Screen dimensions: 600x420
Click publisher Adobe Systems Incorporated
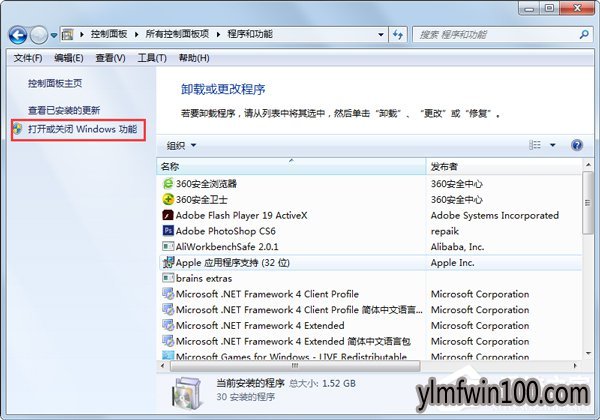point(495,215)
